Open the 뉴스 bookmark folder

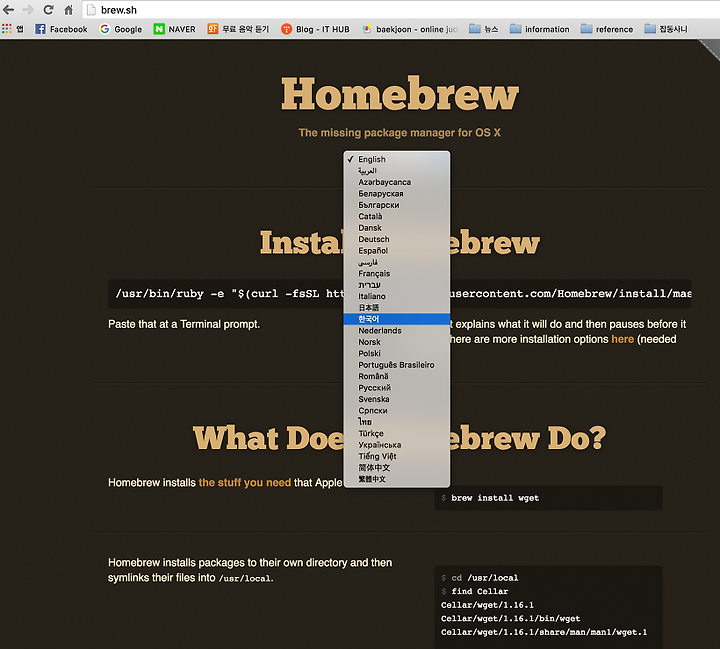(x=484, y=29)
